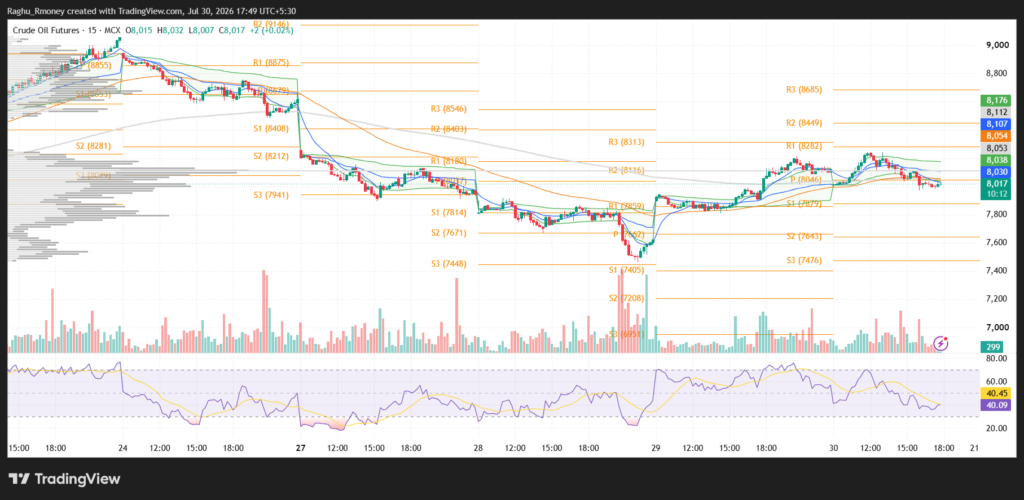1024x500 pixels.
Task: Click the high value H8,032
Action: [170, 30]
